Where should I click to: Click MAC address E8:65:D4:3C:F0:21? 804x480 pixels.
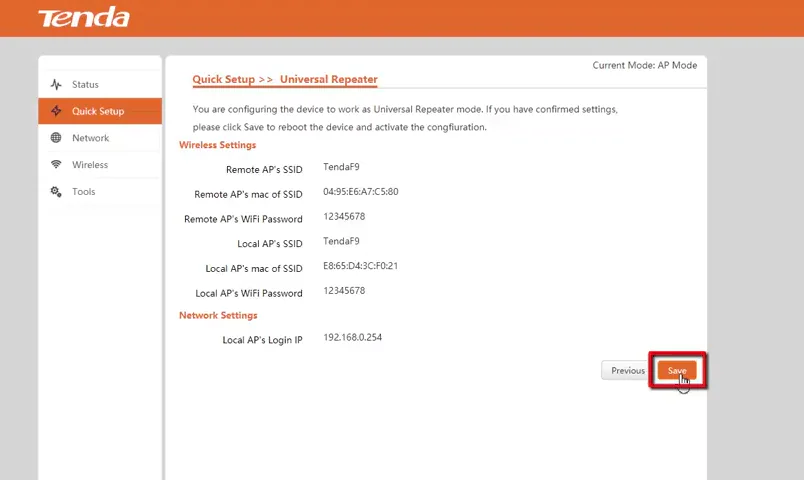coord(360,266)
